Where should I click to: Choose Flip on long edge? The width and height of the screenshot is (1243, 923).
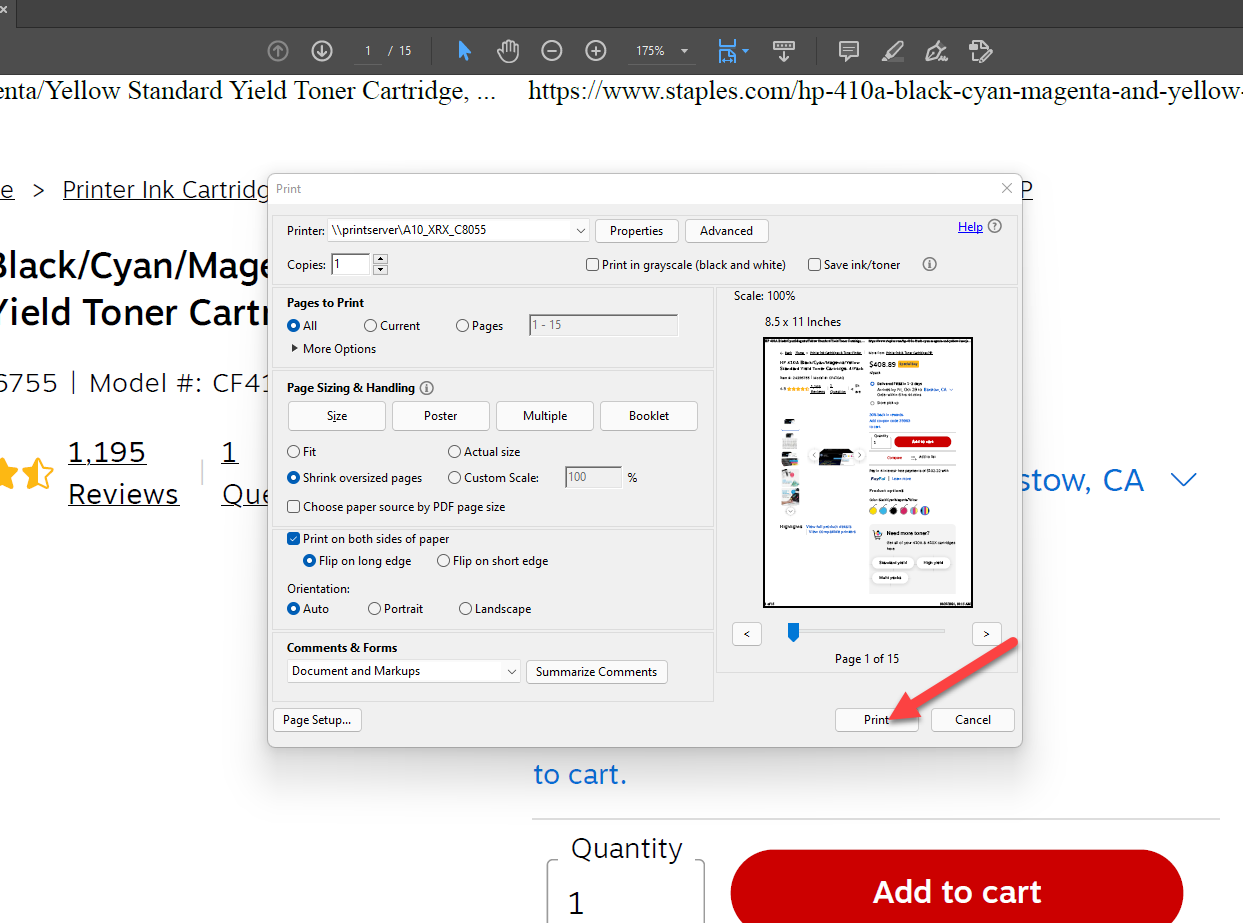point(309,561)
